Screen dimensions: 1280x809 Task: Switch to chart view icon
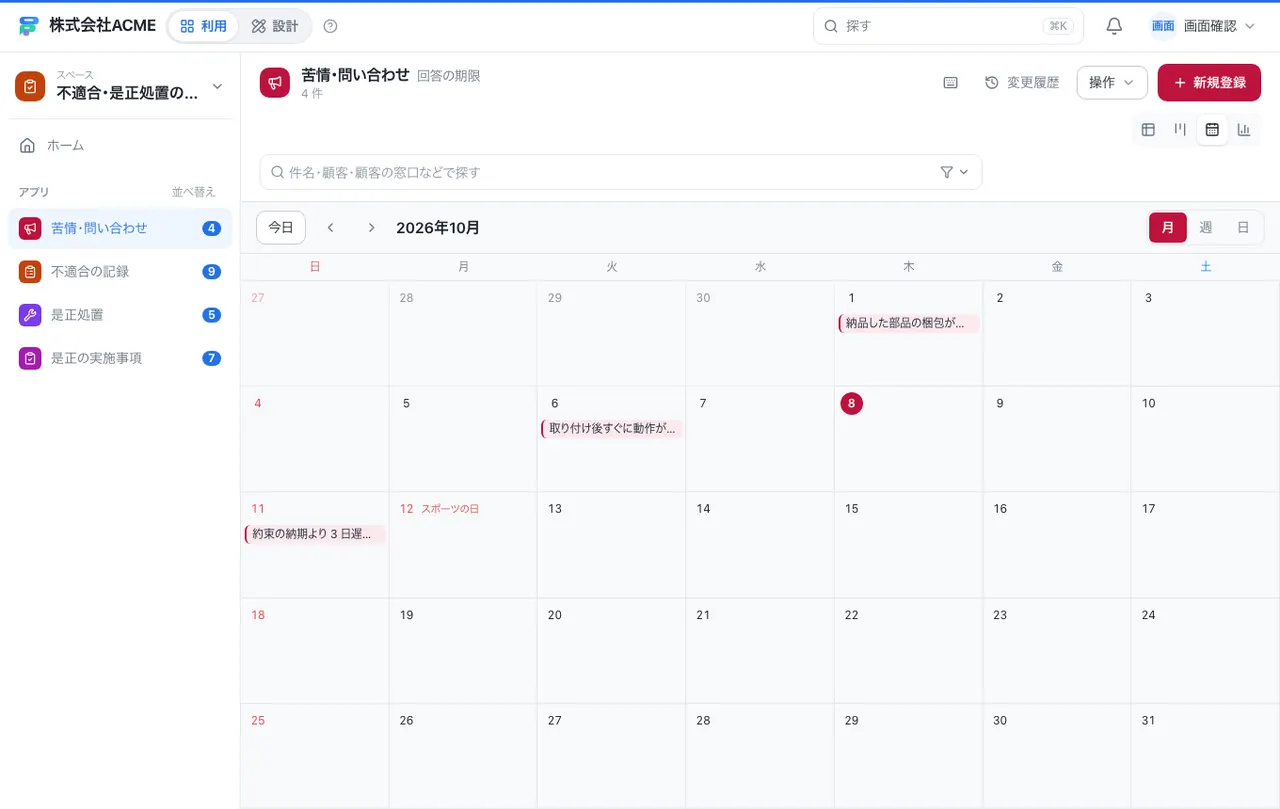coord(1244,129)
